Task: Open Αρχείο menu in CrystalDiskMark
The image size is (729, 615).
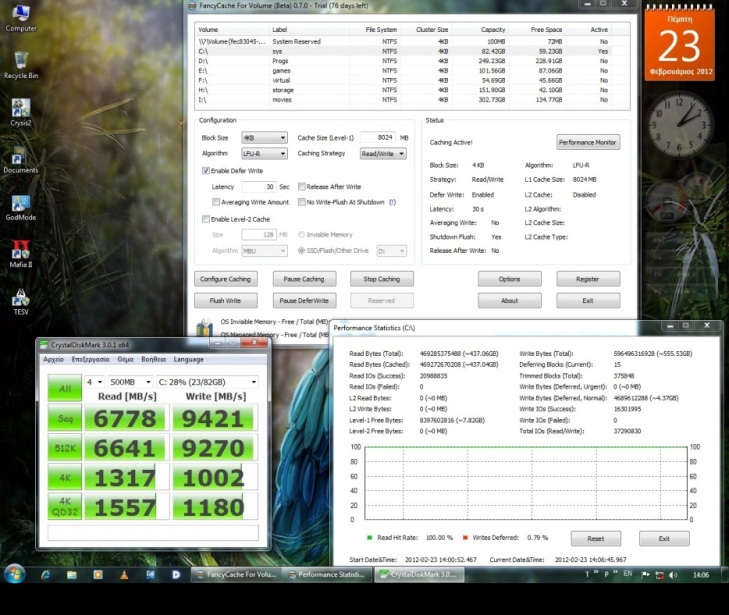Action: click(53, 359)
